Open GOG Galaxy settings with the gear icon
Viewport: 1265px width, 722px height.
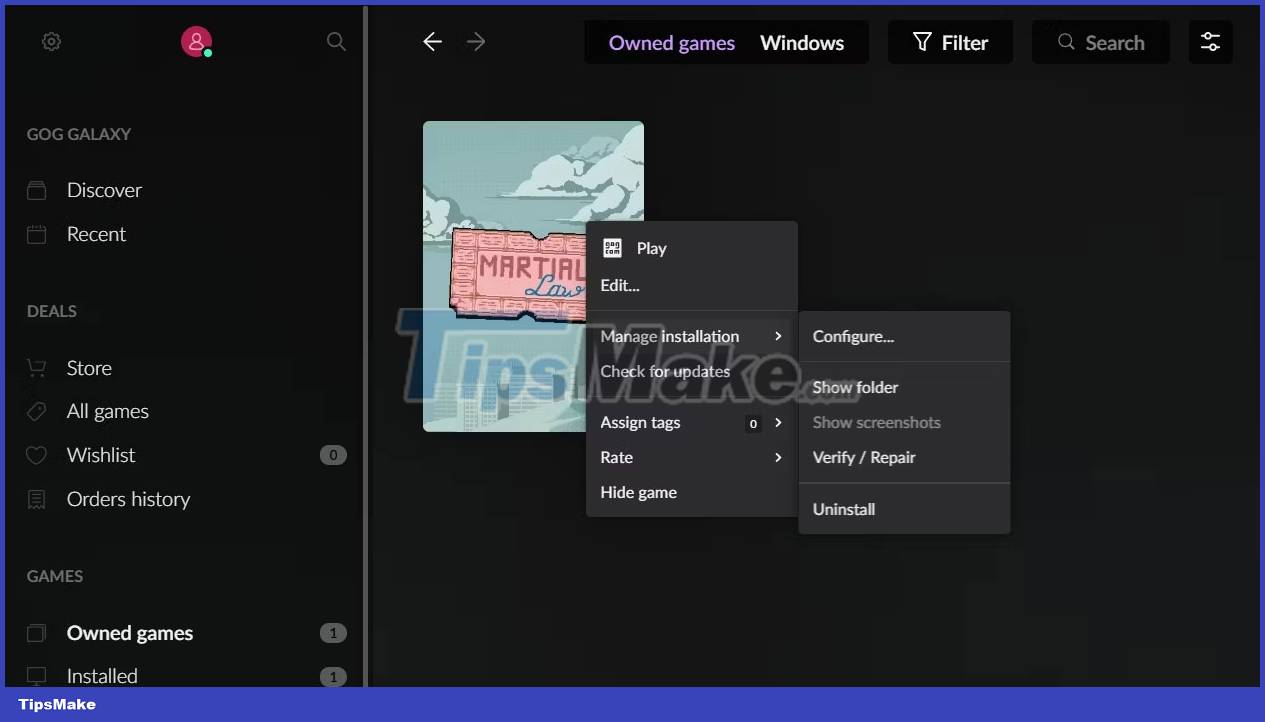[51, 41]
